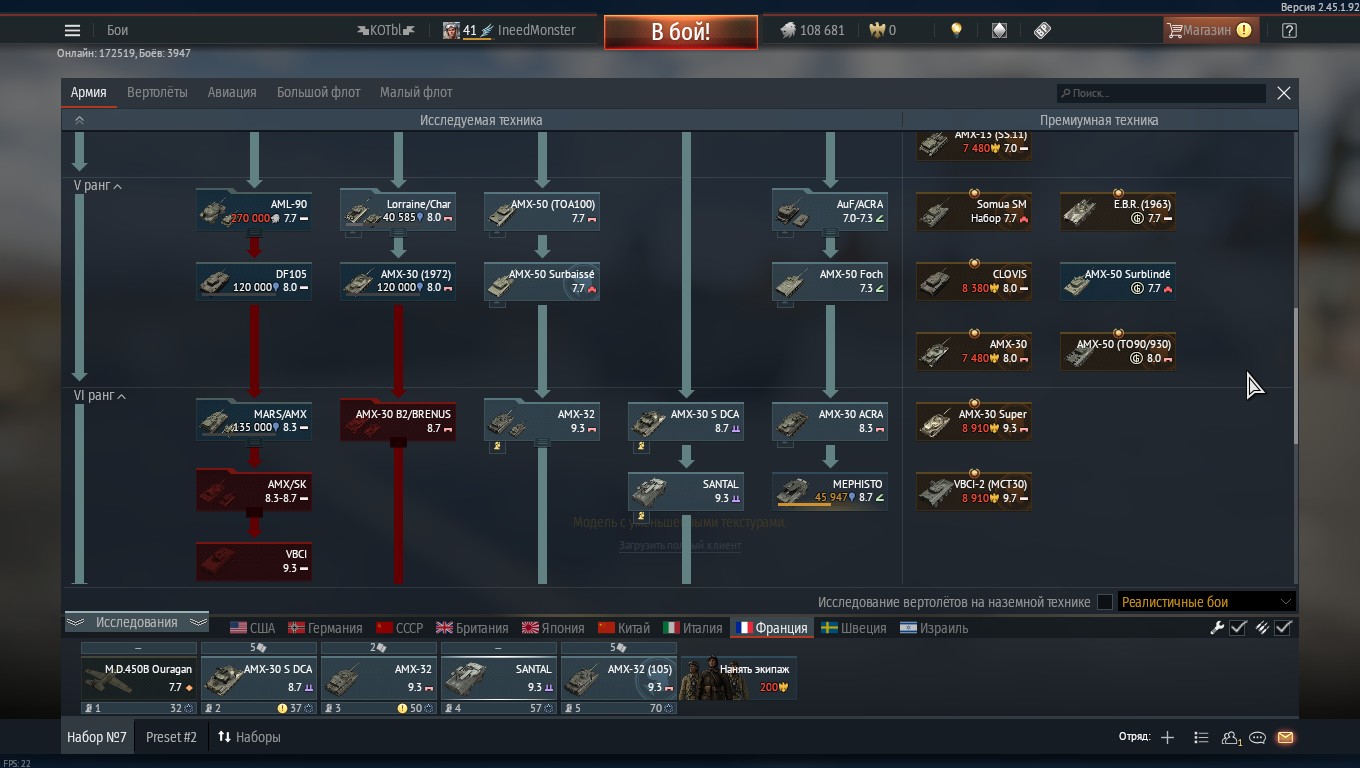Open the player avatar for IneedMonster
This screenshot has height=768, width=1360.
click(452, 30)
